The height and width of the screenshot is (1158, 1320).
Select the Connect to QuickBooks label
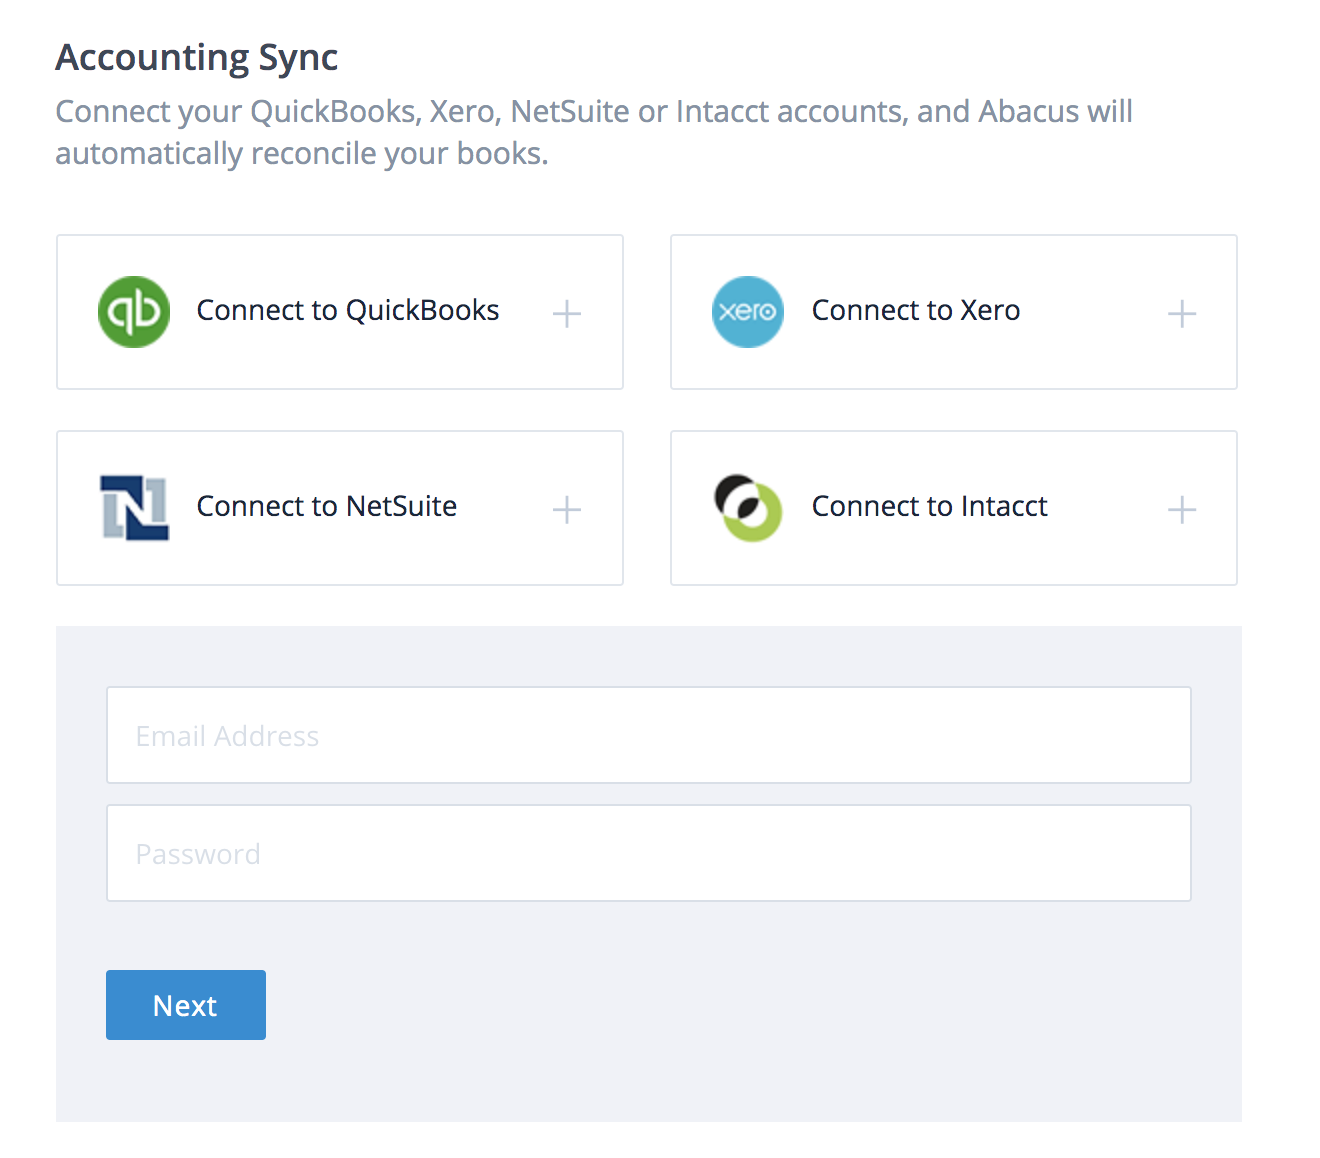(x=348, y=310)
